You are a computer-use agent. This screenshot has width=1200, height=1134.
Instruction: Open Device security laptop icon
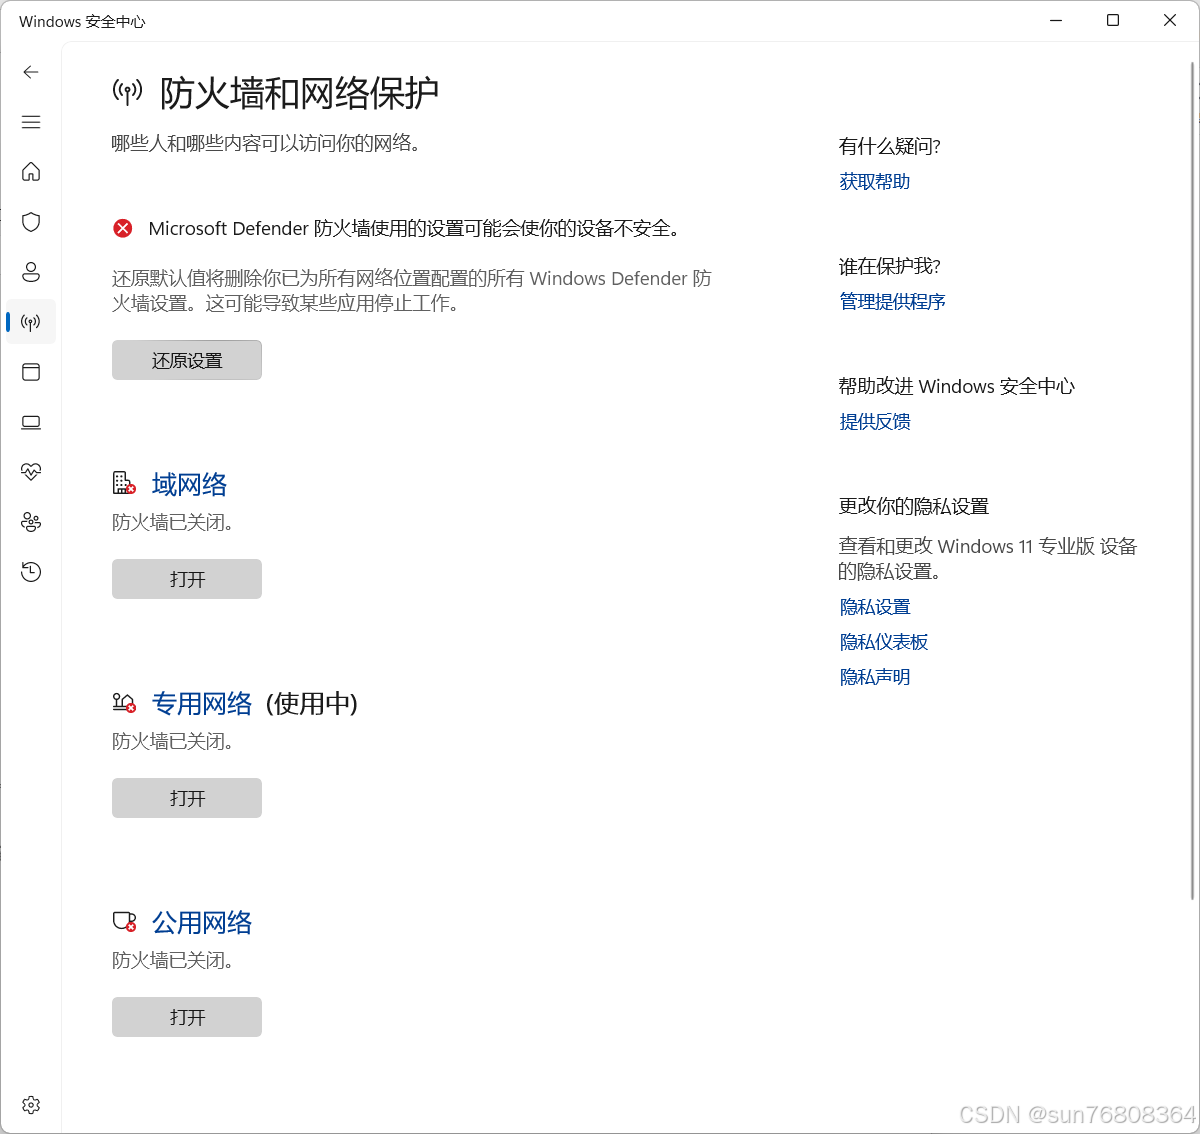pos(31,422)
